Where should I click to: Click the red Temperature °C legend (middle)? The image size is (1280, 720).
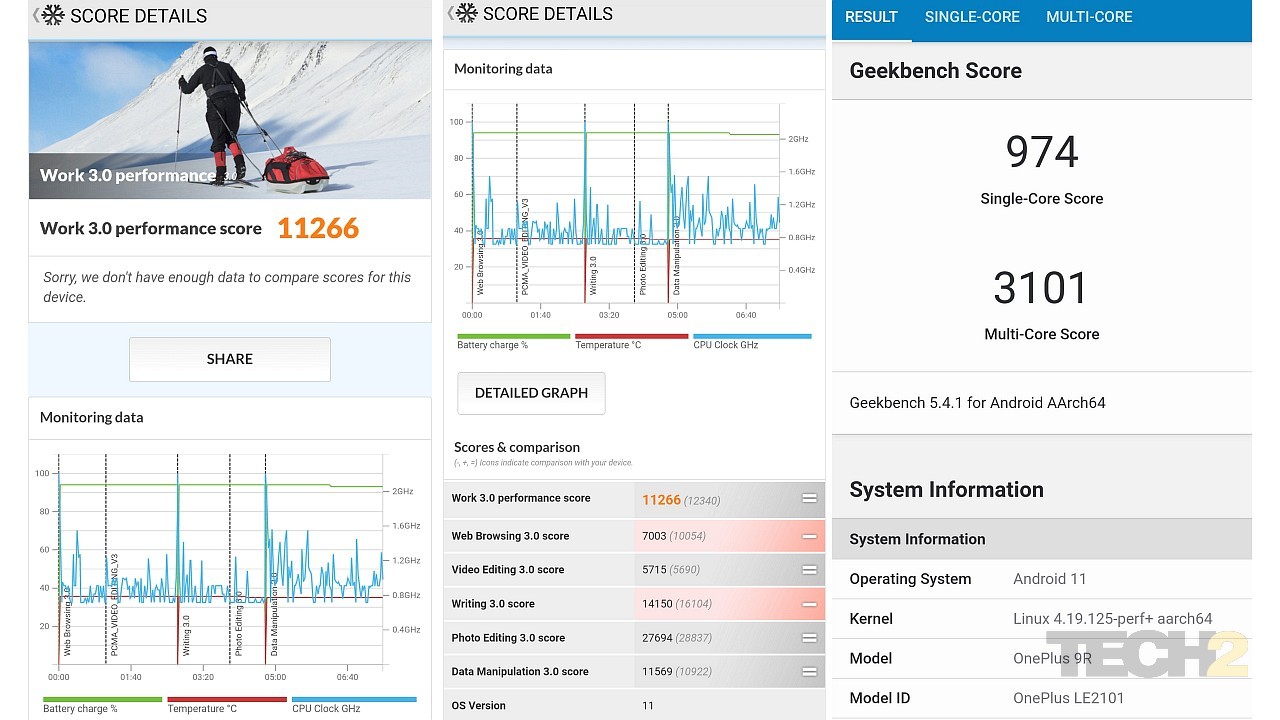coord(631,341)
